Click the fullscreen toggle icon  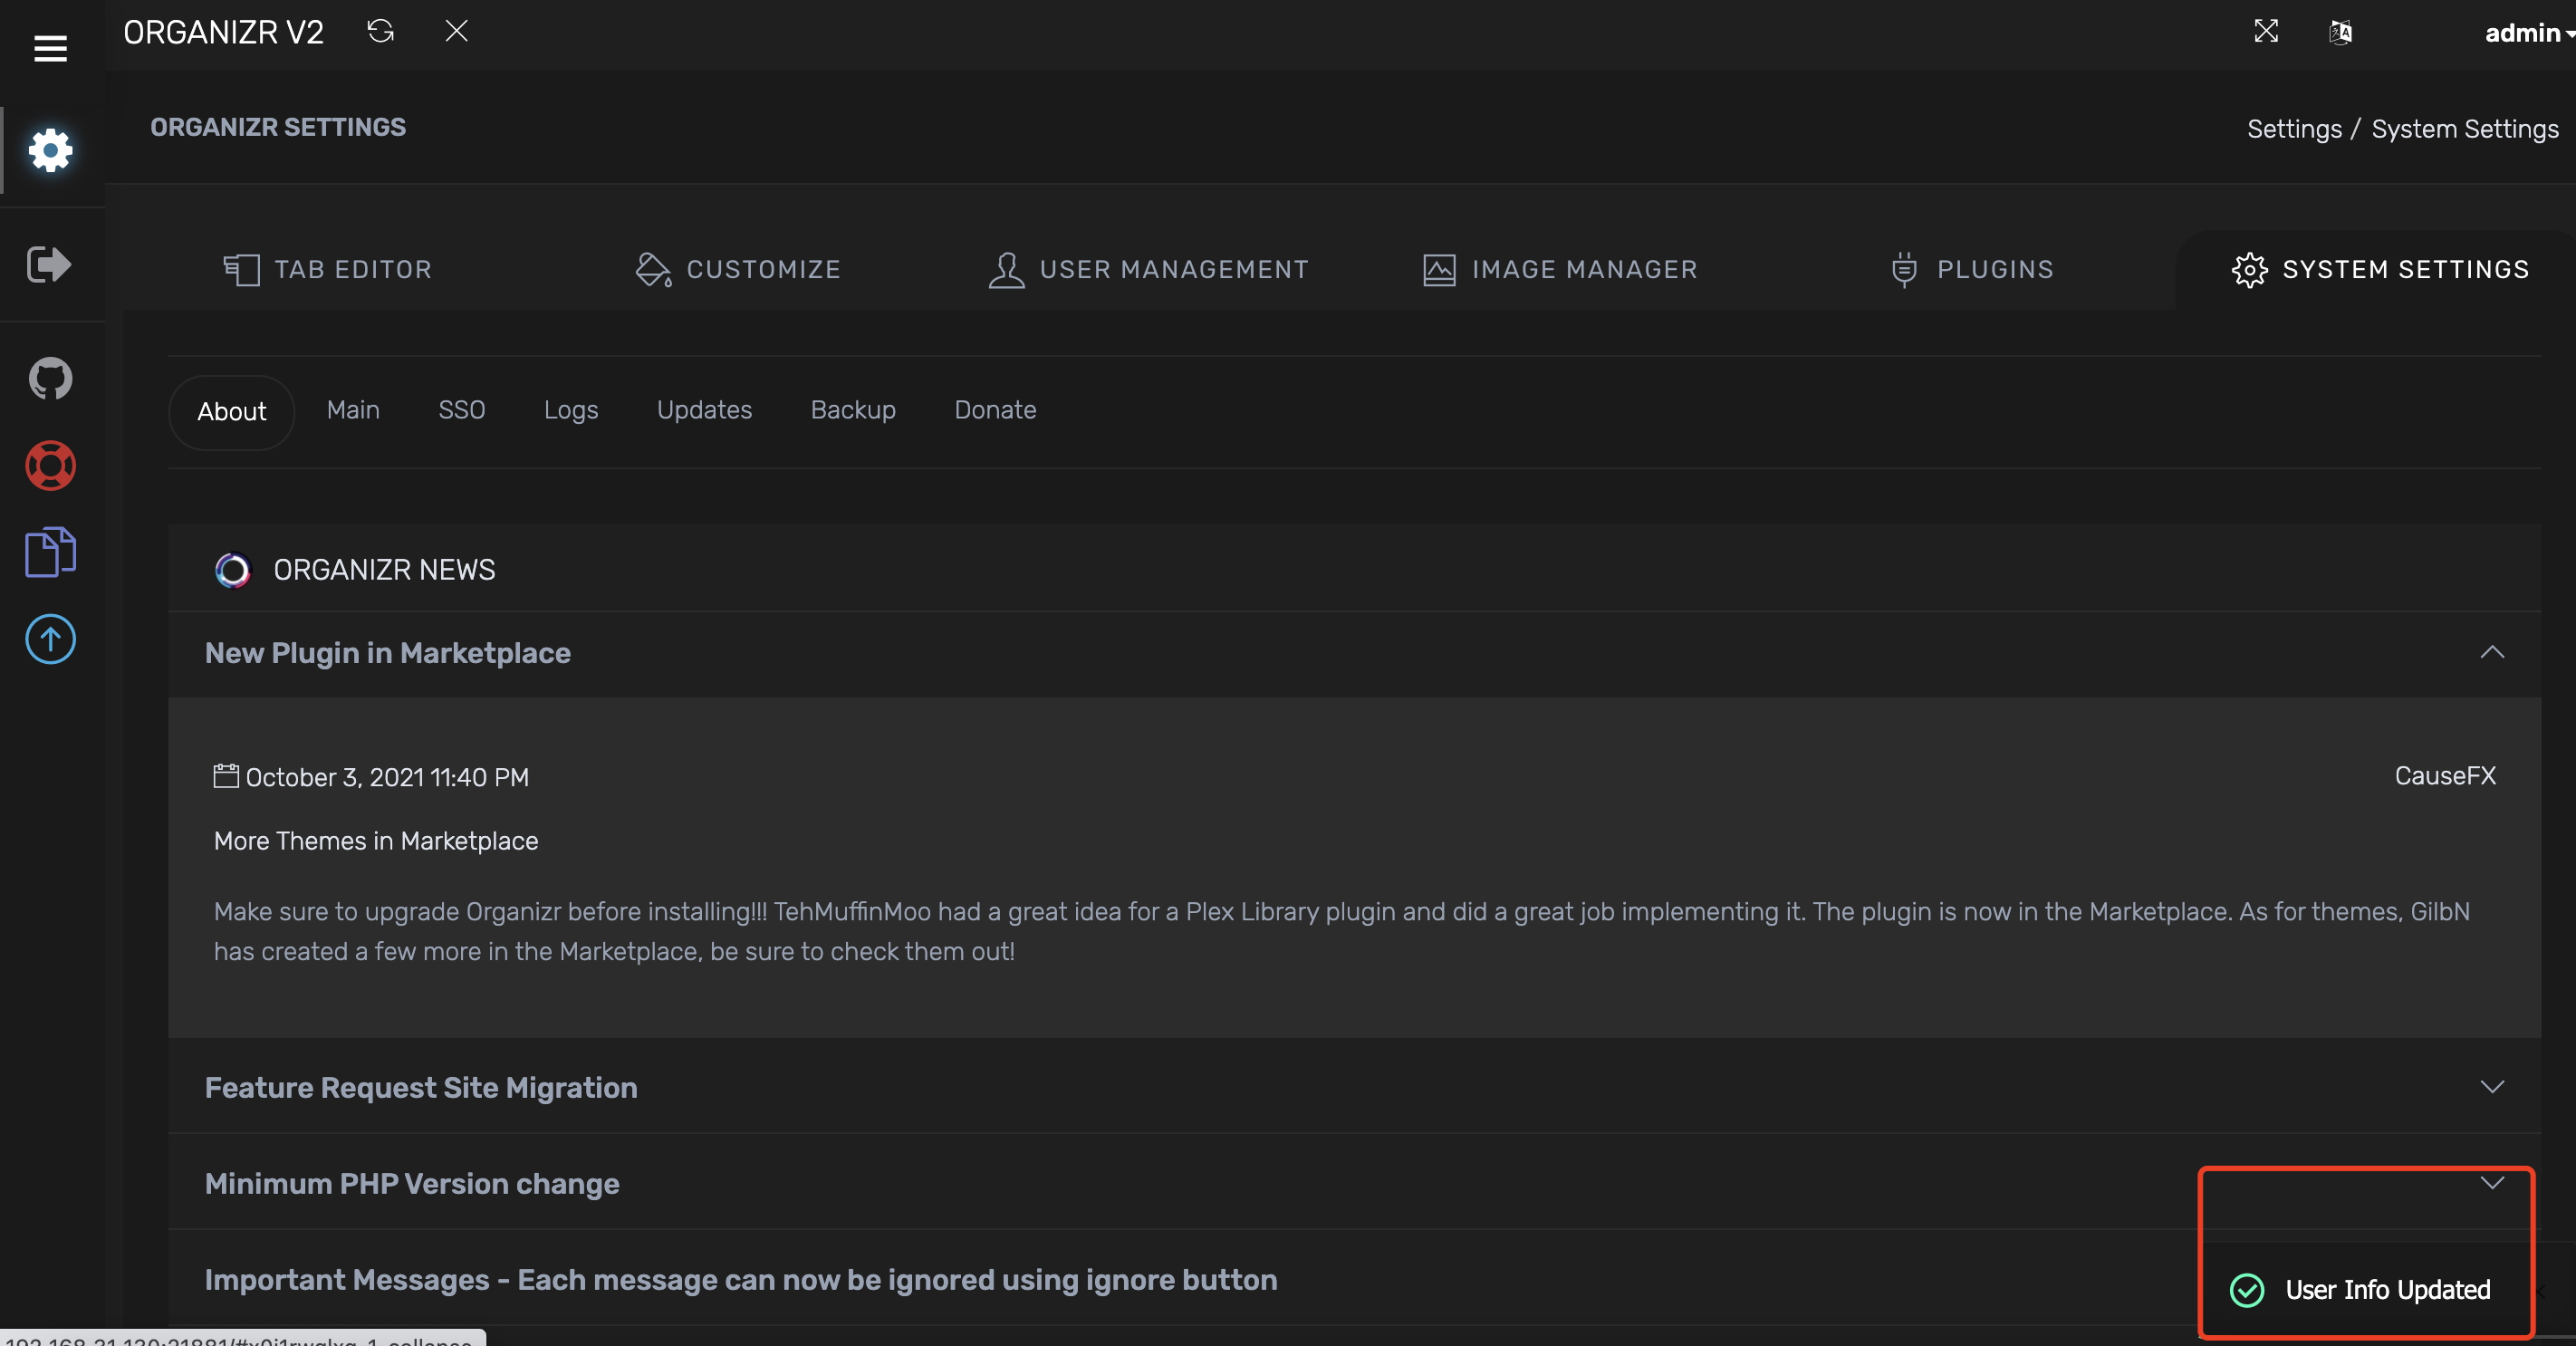pyautogui.click(x=2266, y=31)
